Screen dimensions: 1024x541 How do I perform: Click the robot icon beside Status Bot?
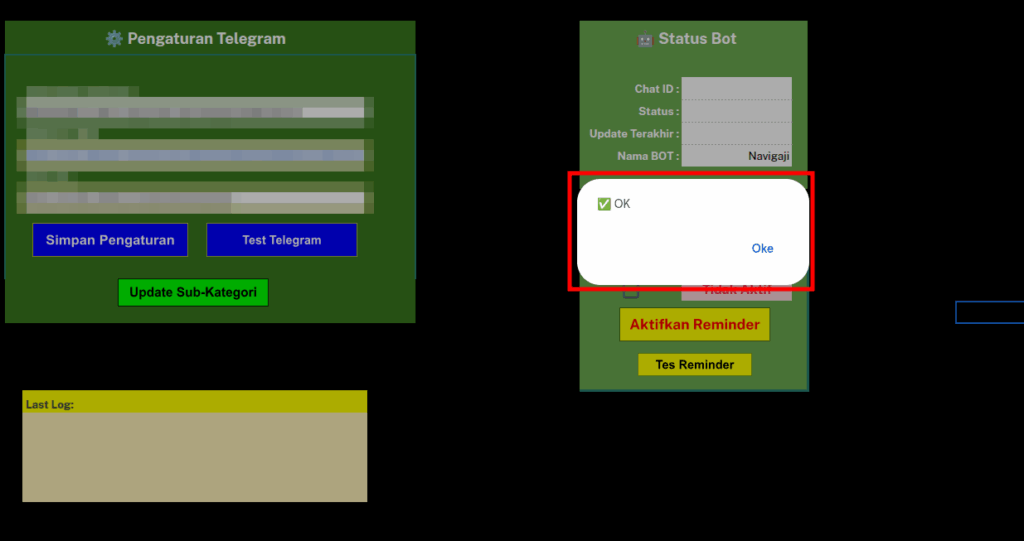pyautogui.click(x=645, y=39)
